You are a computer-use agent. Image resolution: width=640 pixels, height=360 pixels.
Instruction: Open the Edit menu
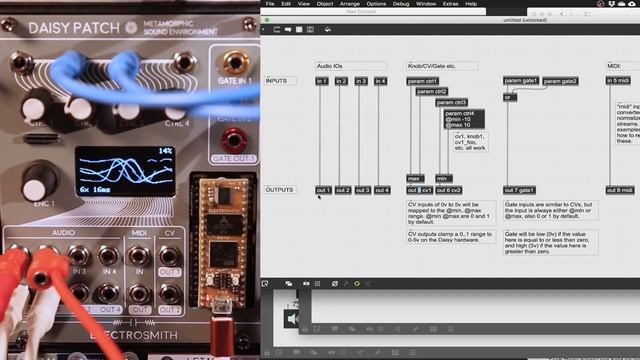pos(286,4)
